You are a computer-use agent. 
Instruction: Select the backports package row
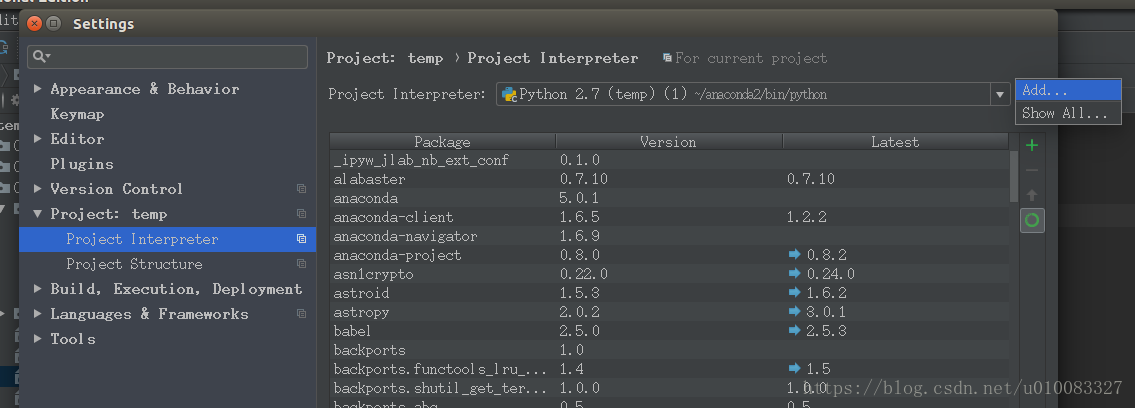coord(669,350)
